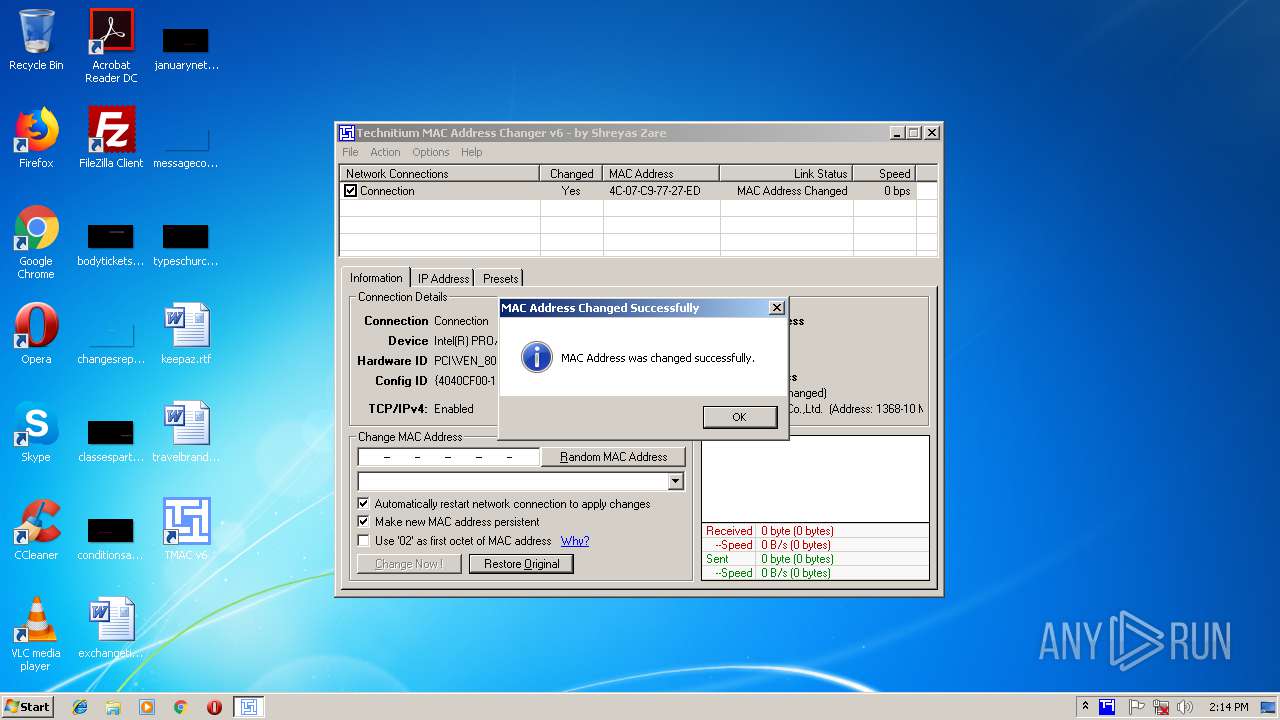The image size is (1280, 720).
Task: Click Random MAC Address button
Action: [x=613, y=457]
